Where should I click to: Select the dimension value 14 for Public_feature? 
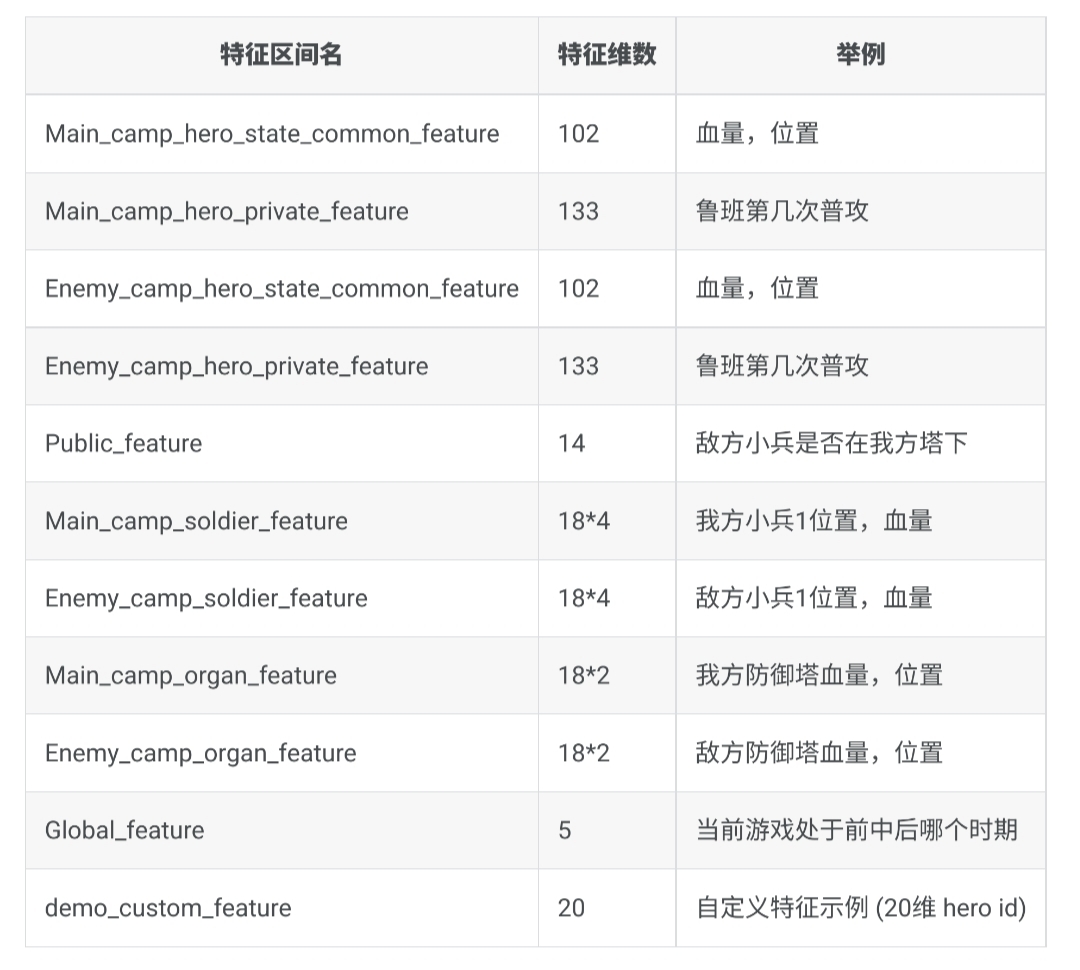[x=571, y=443]
